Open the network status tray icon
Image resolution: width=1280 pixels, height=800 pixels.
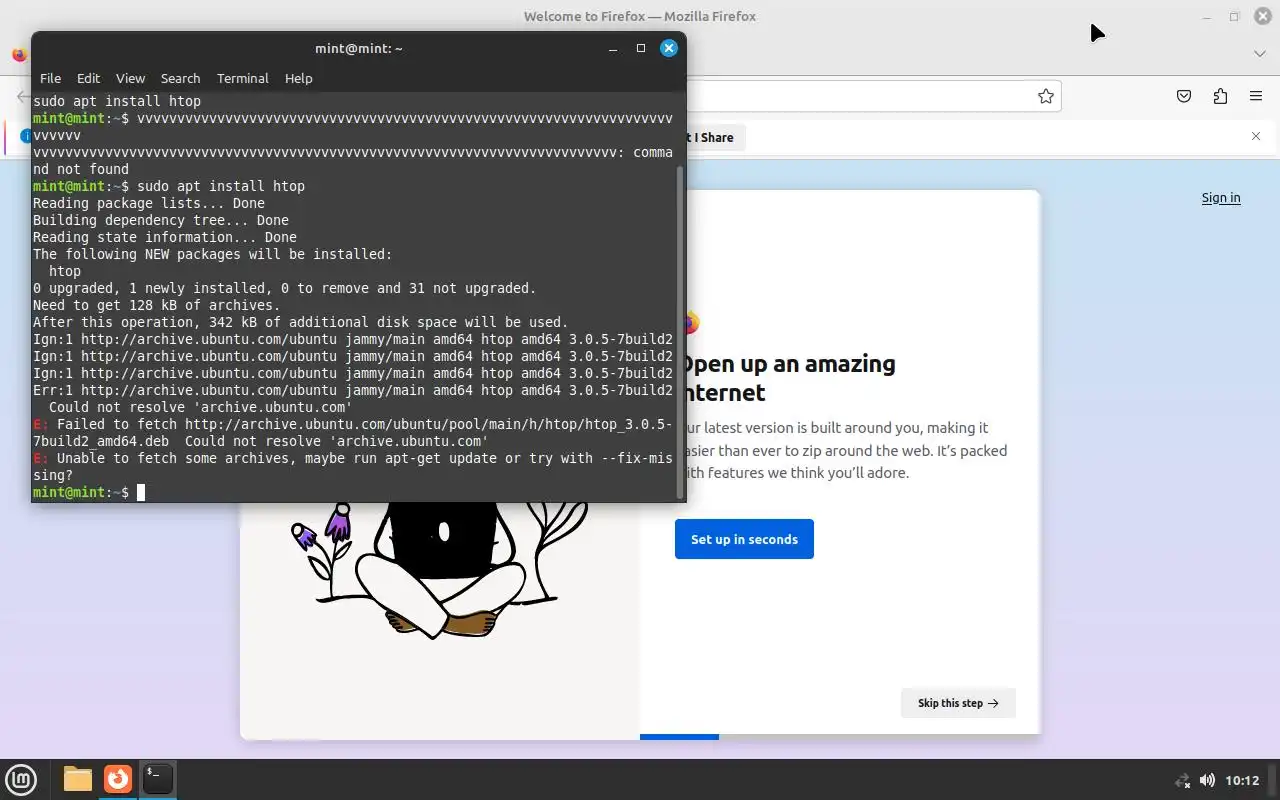tap(1183, 780)
